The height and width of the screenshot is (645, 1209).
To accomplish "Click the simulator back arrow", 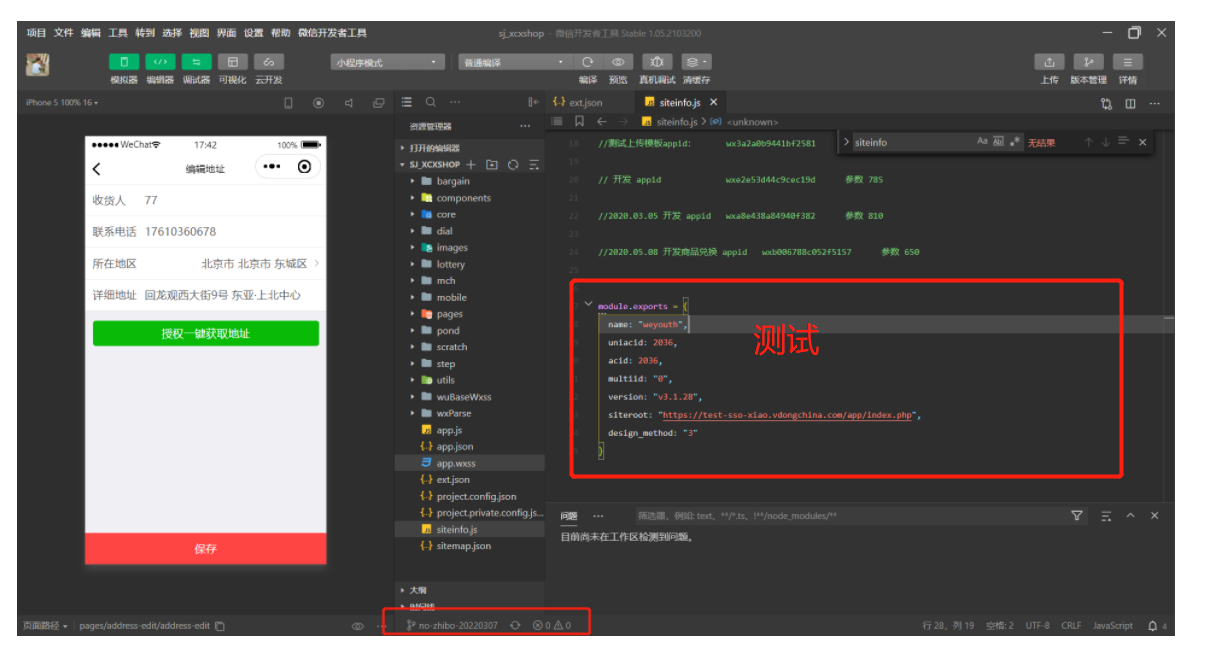I will (x=97, y=169).
